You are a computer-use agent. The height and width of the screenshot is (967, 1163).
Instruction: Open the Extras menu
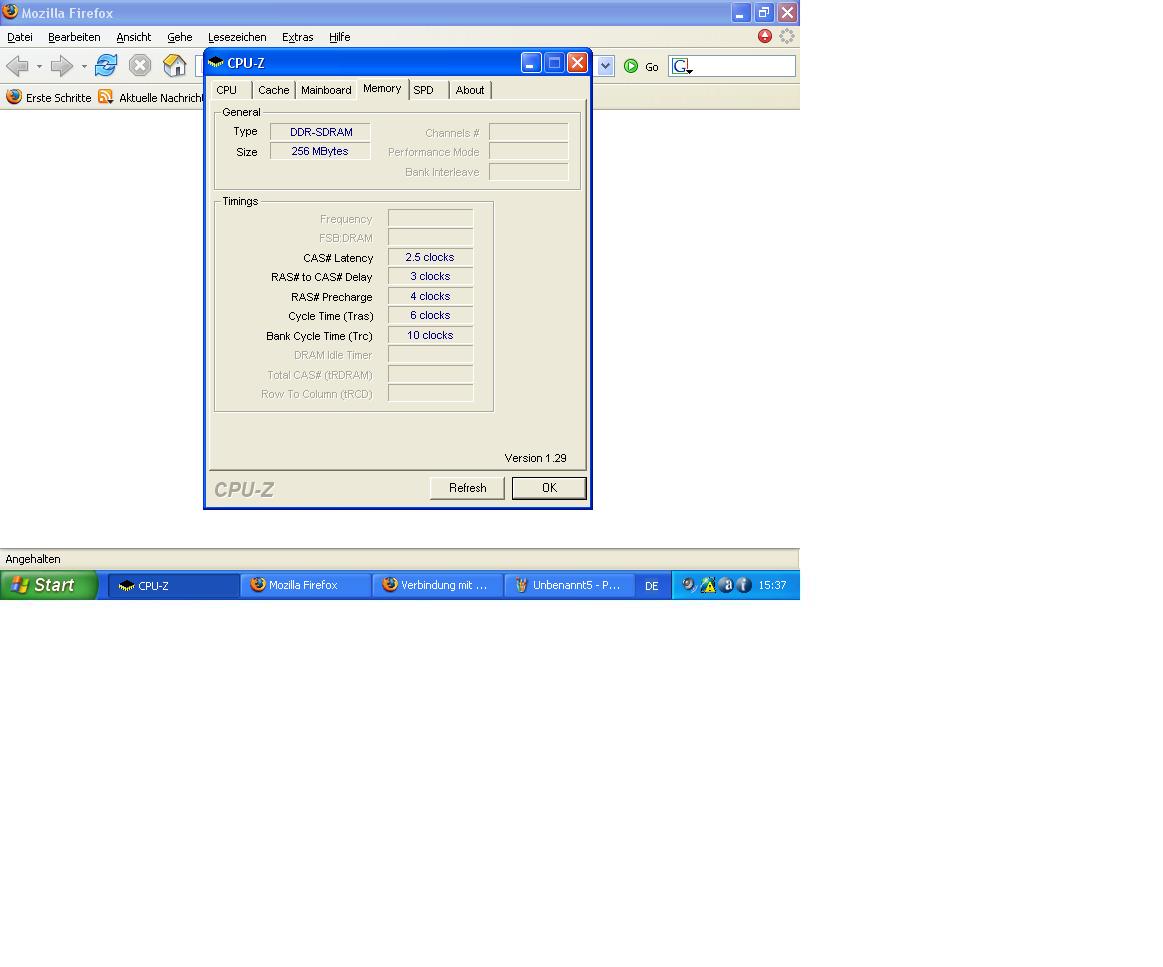pyautogui.click(x=297, y=37)
